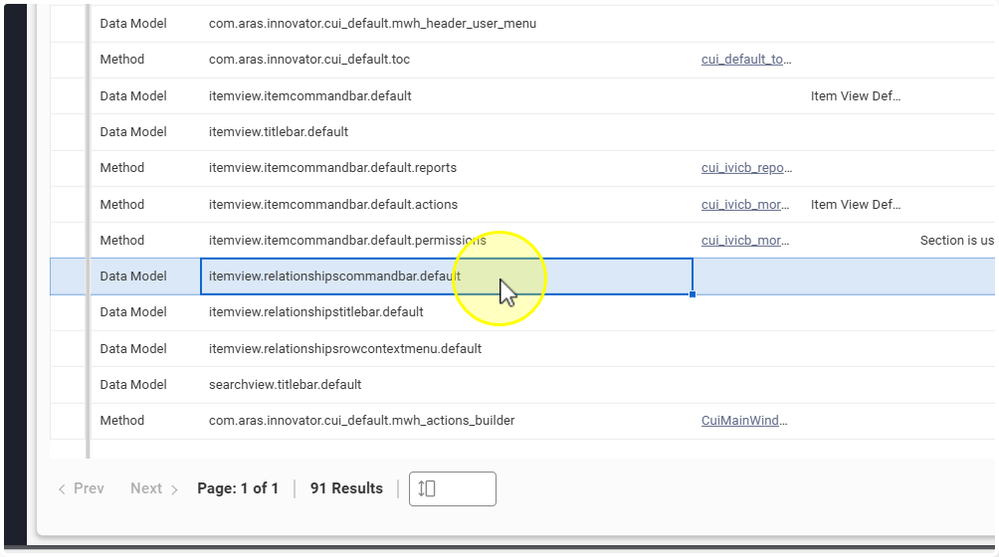Viewport: 999px width, 557px height.
Task: Select the searchview.titlebar.default cell
Action: [285, 384]
